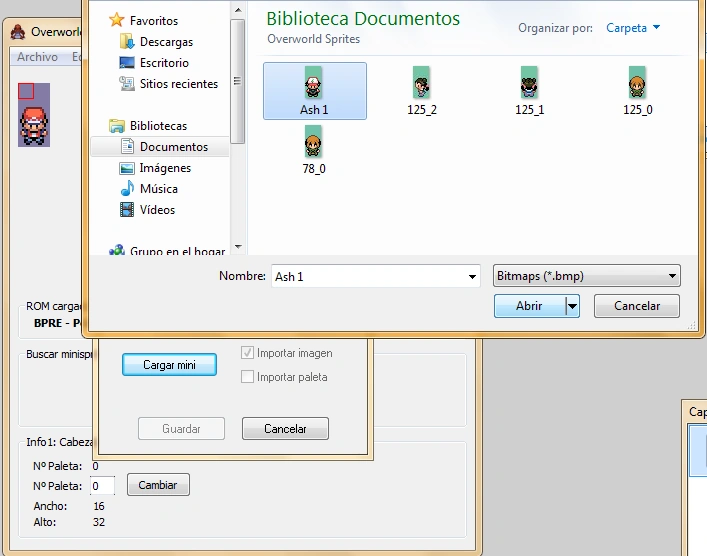Cancel the file open dialog
Image resolution: width=707 pixels, height=556 pixels.
637,306
